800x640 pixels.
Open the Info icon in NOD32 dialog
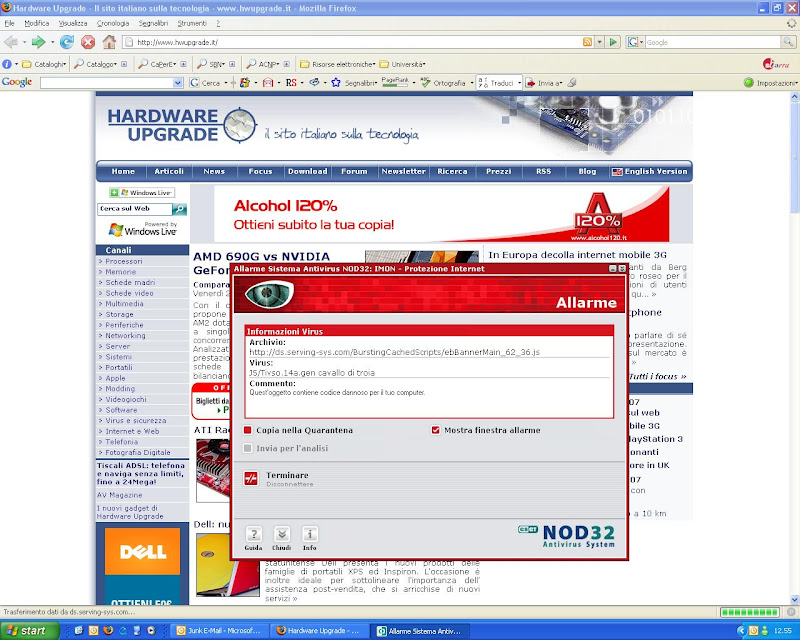pos(310,534)
